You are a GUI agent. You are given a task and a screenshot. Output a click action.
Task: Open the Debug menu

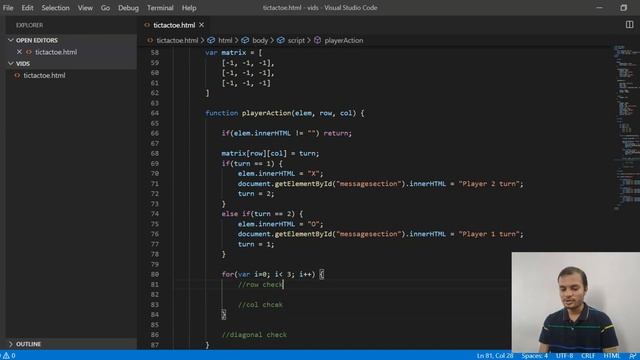click(128, 8)
